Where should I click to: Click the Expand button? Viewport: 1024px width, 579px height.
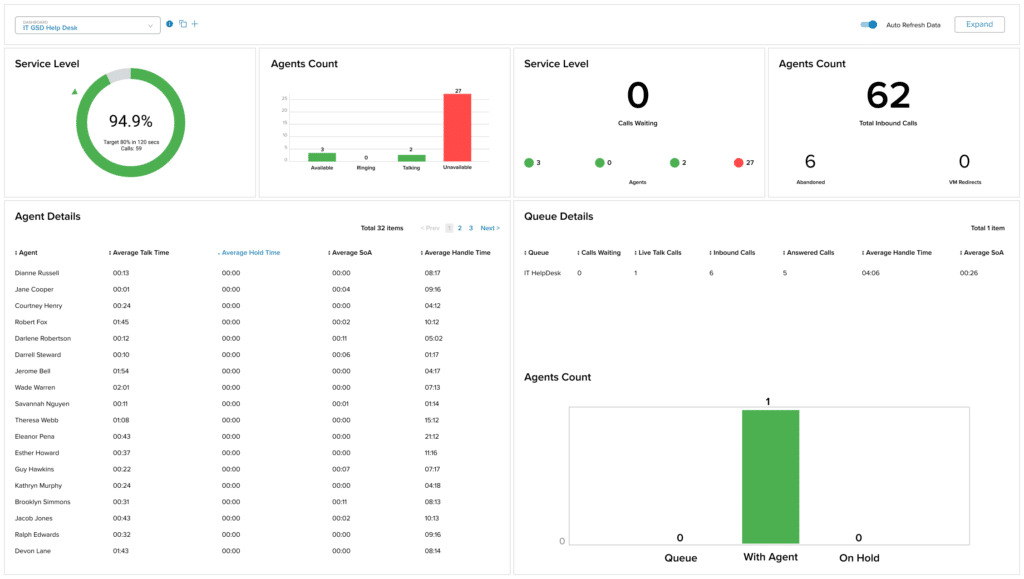(979, 24)
